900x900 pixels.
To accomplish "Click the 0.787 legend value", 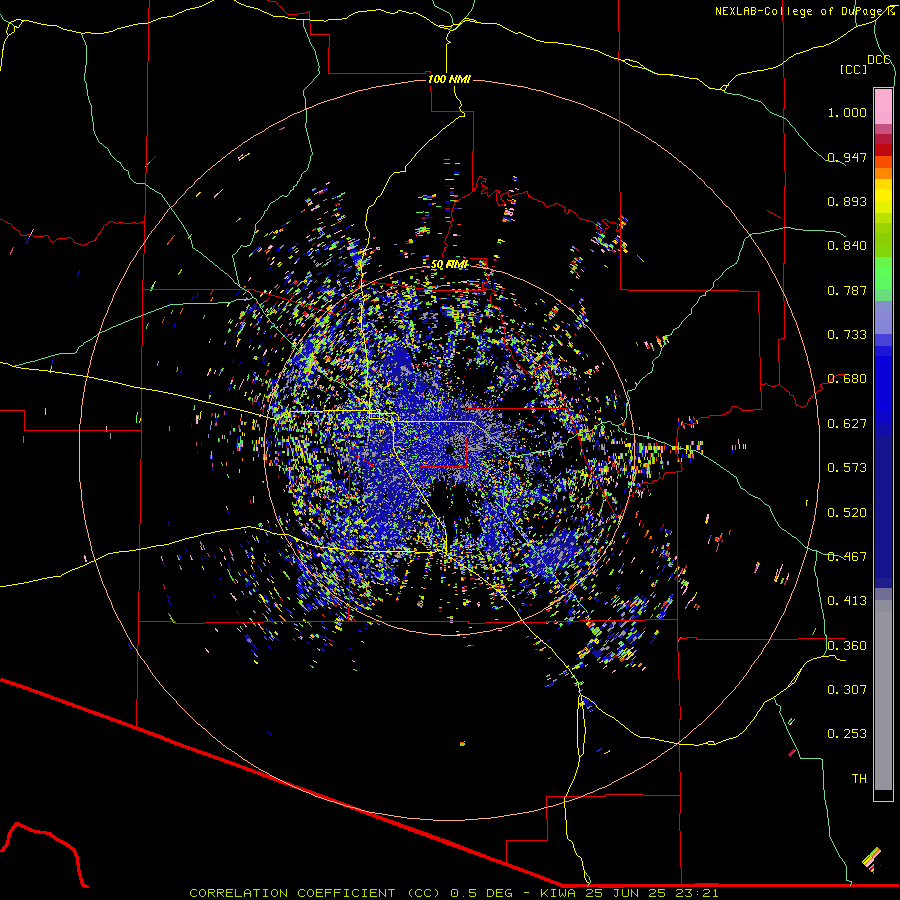I will point(847,290).
